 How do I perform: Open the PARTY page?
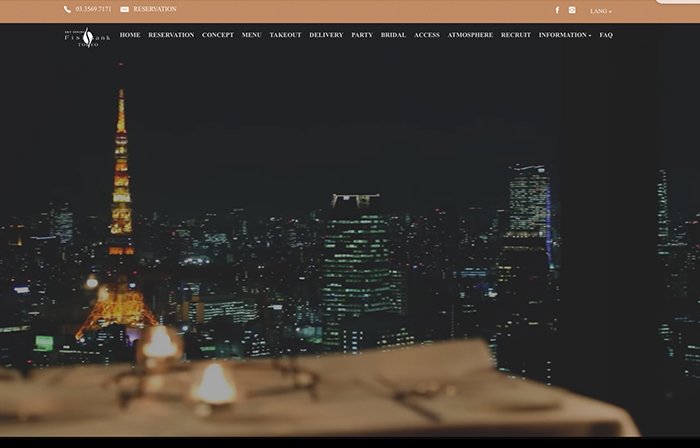click(x=362, y=35)
